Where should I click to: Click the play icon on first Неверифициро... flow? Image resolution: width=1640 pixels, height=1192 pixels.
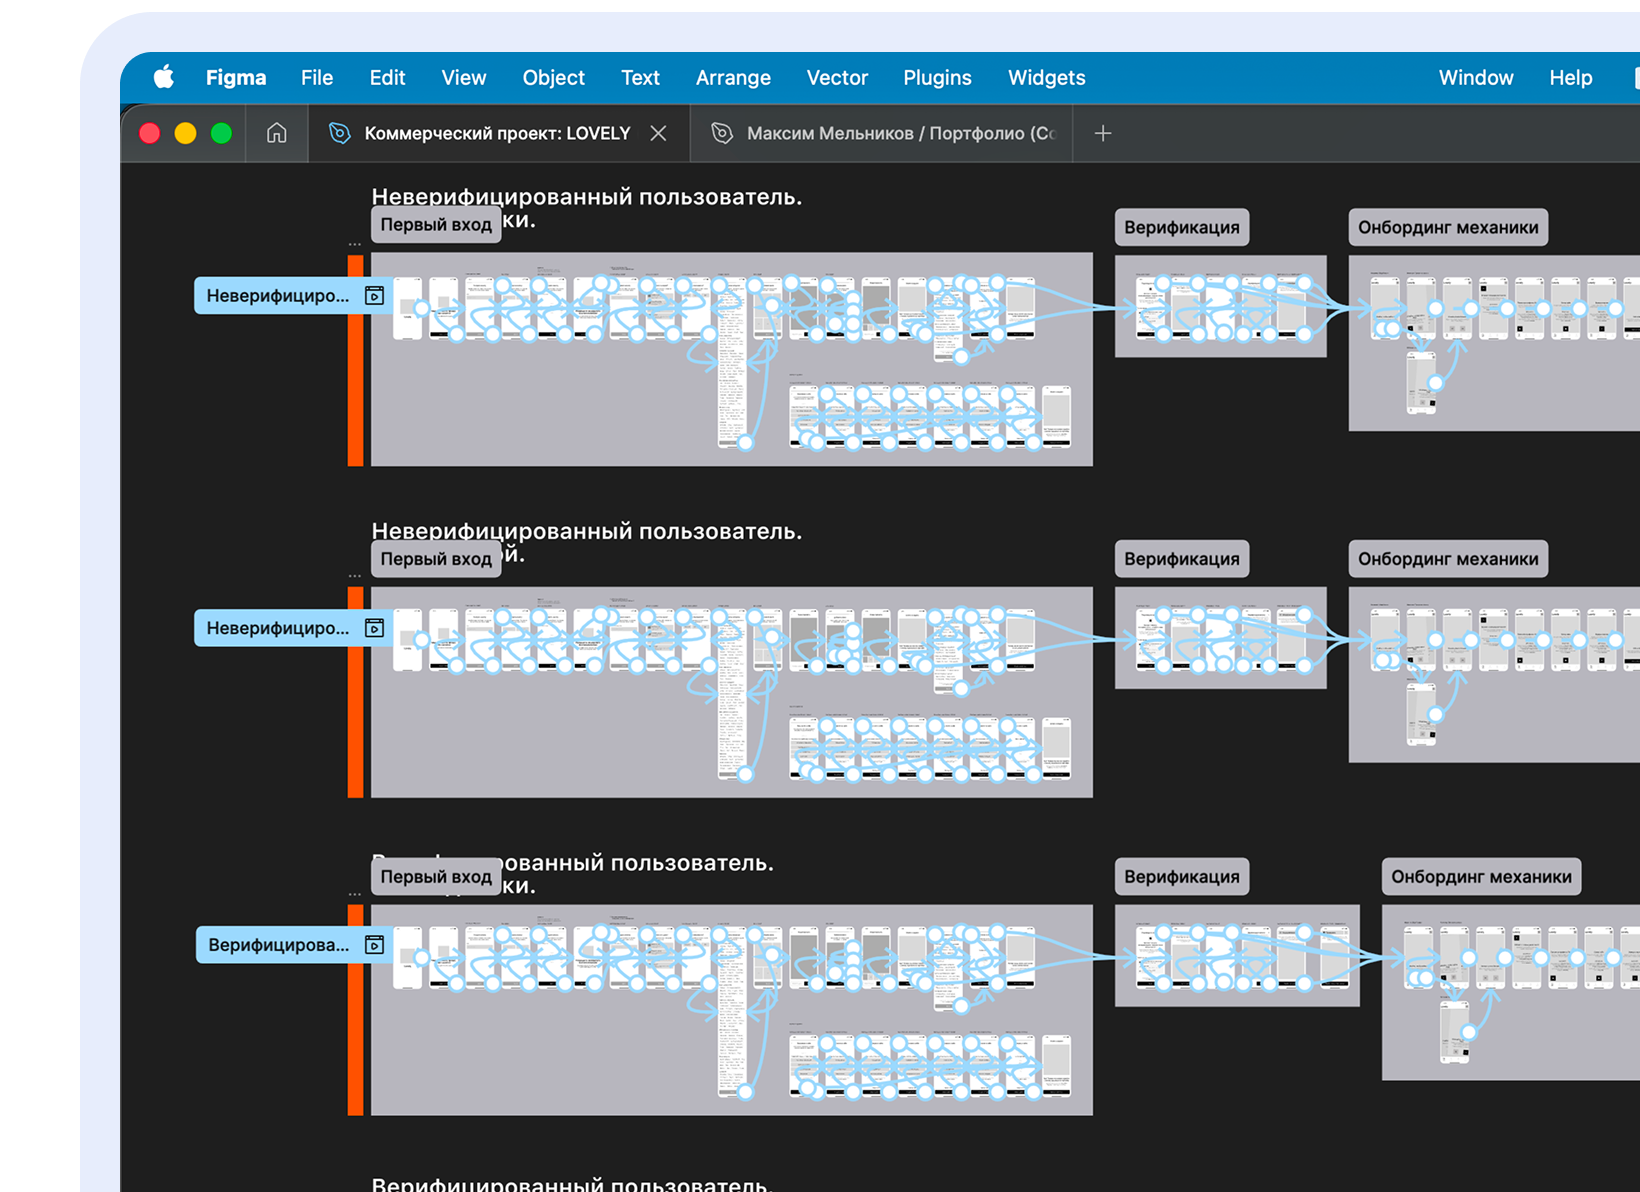point(374,295)
